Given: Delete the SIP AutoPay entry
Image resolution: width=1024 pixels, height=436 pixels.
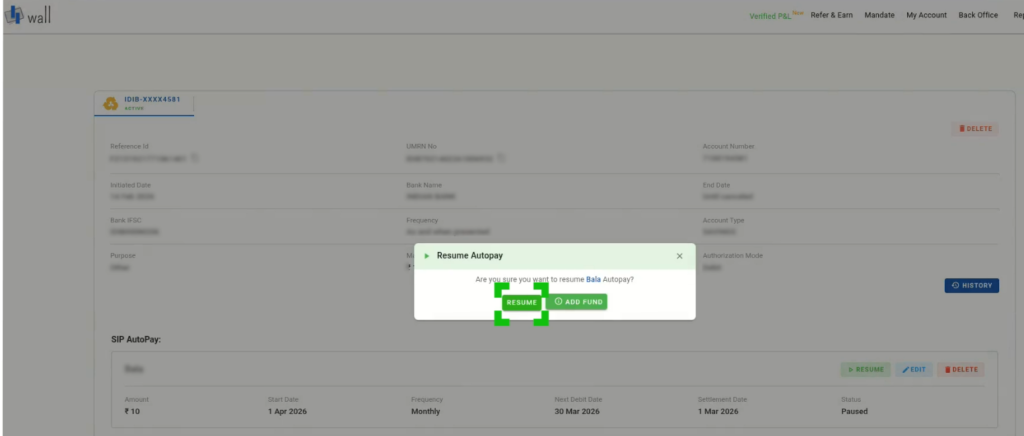Looking at the screenshot, I should pyautogui.click(x=960, y=369).
